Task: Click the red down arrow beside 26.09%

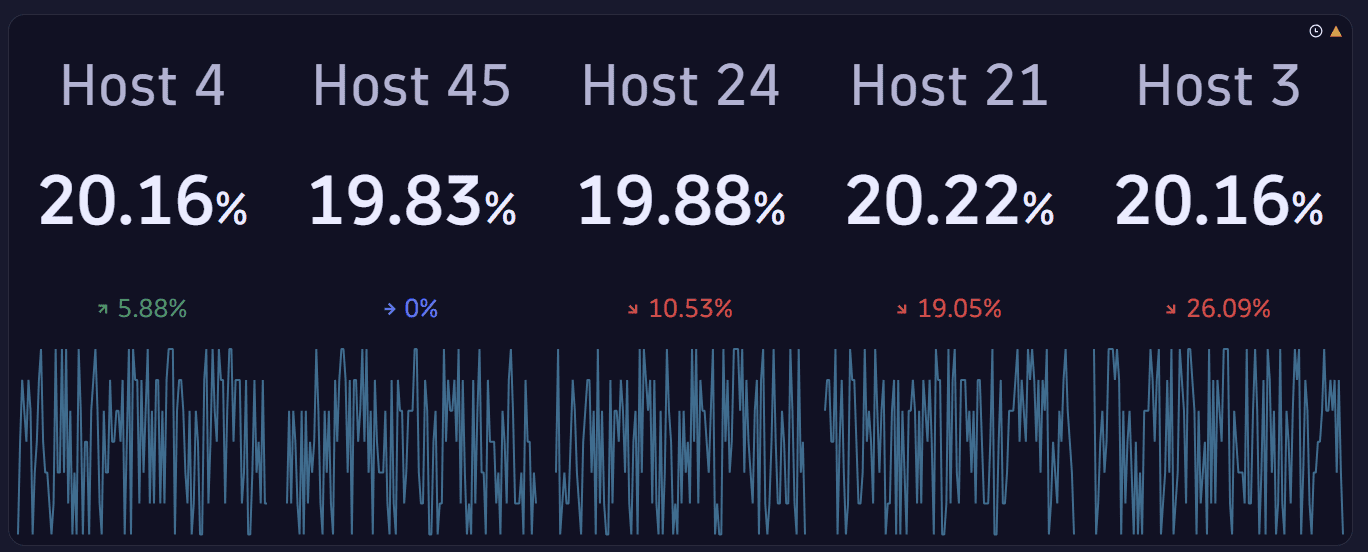Action: point(1171,310)
